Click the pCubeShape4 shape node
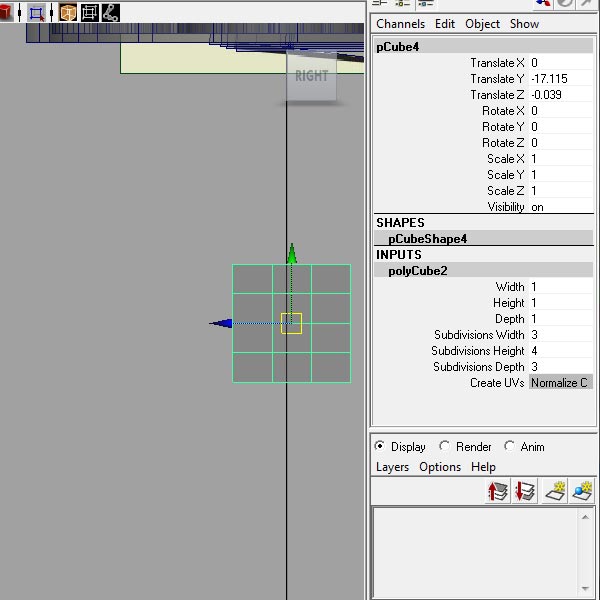The width and height of the screenshot is (600, 600). coord(484,239)
